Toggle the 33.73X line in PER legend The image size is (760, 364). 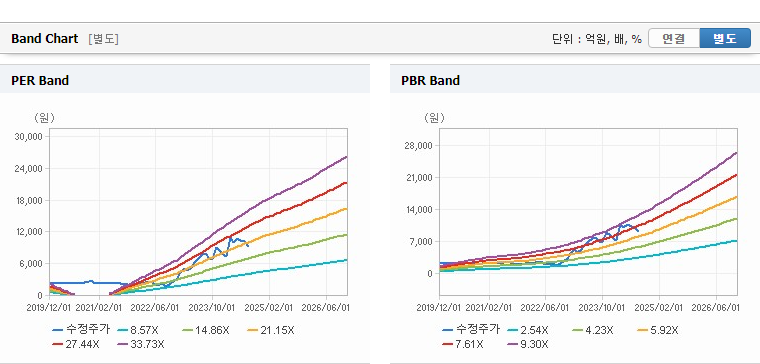pos(141,345)
